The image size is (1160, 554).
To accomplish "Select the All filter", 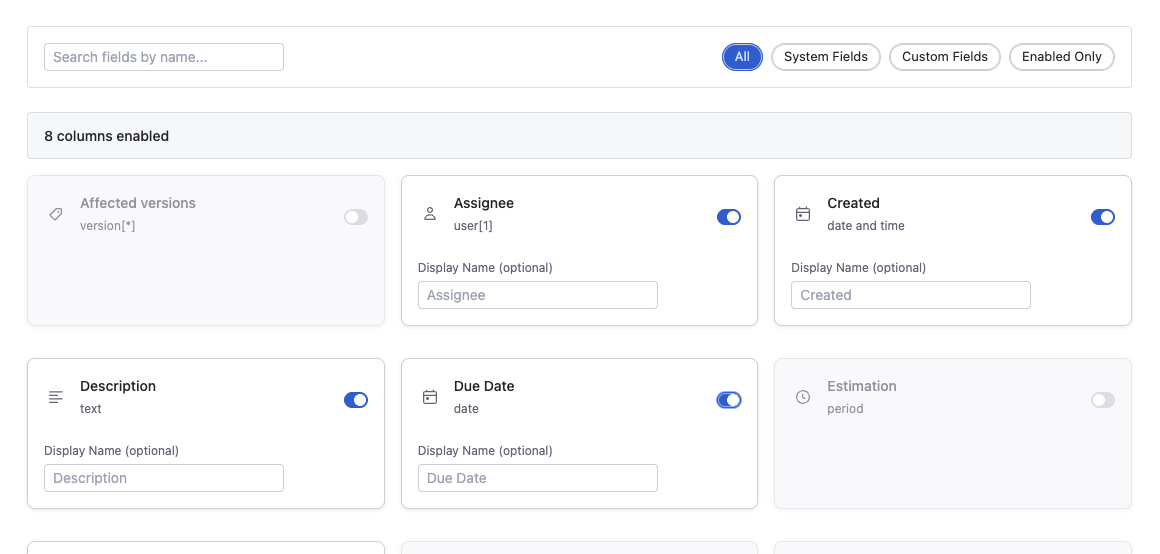I will [742, 57].
